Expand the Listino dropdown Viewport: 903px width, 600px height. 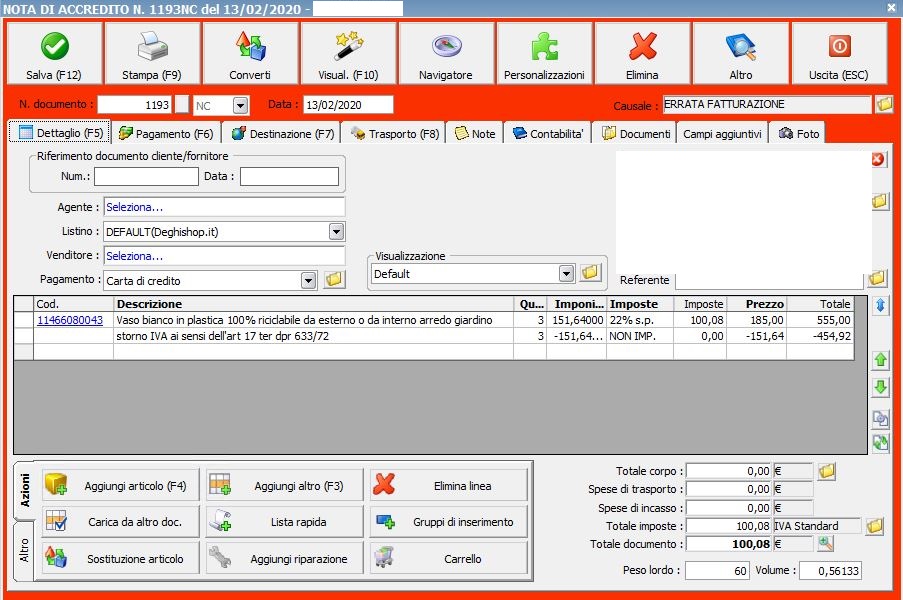tap(336, 231)
